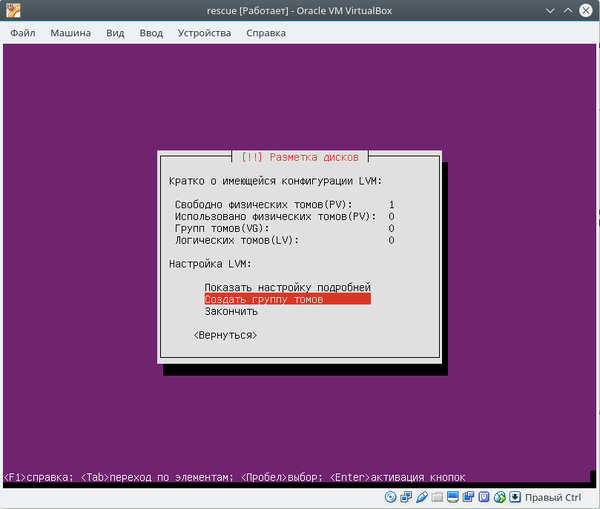The image size is (600, 509).
Task: Click the video capture status icon
Action: coord(468,497)
